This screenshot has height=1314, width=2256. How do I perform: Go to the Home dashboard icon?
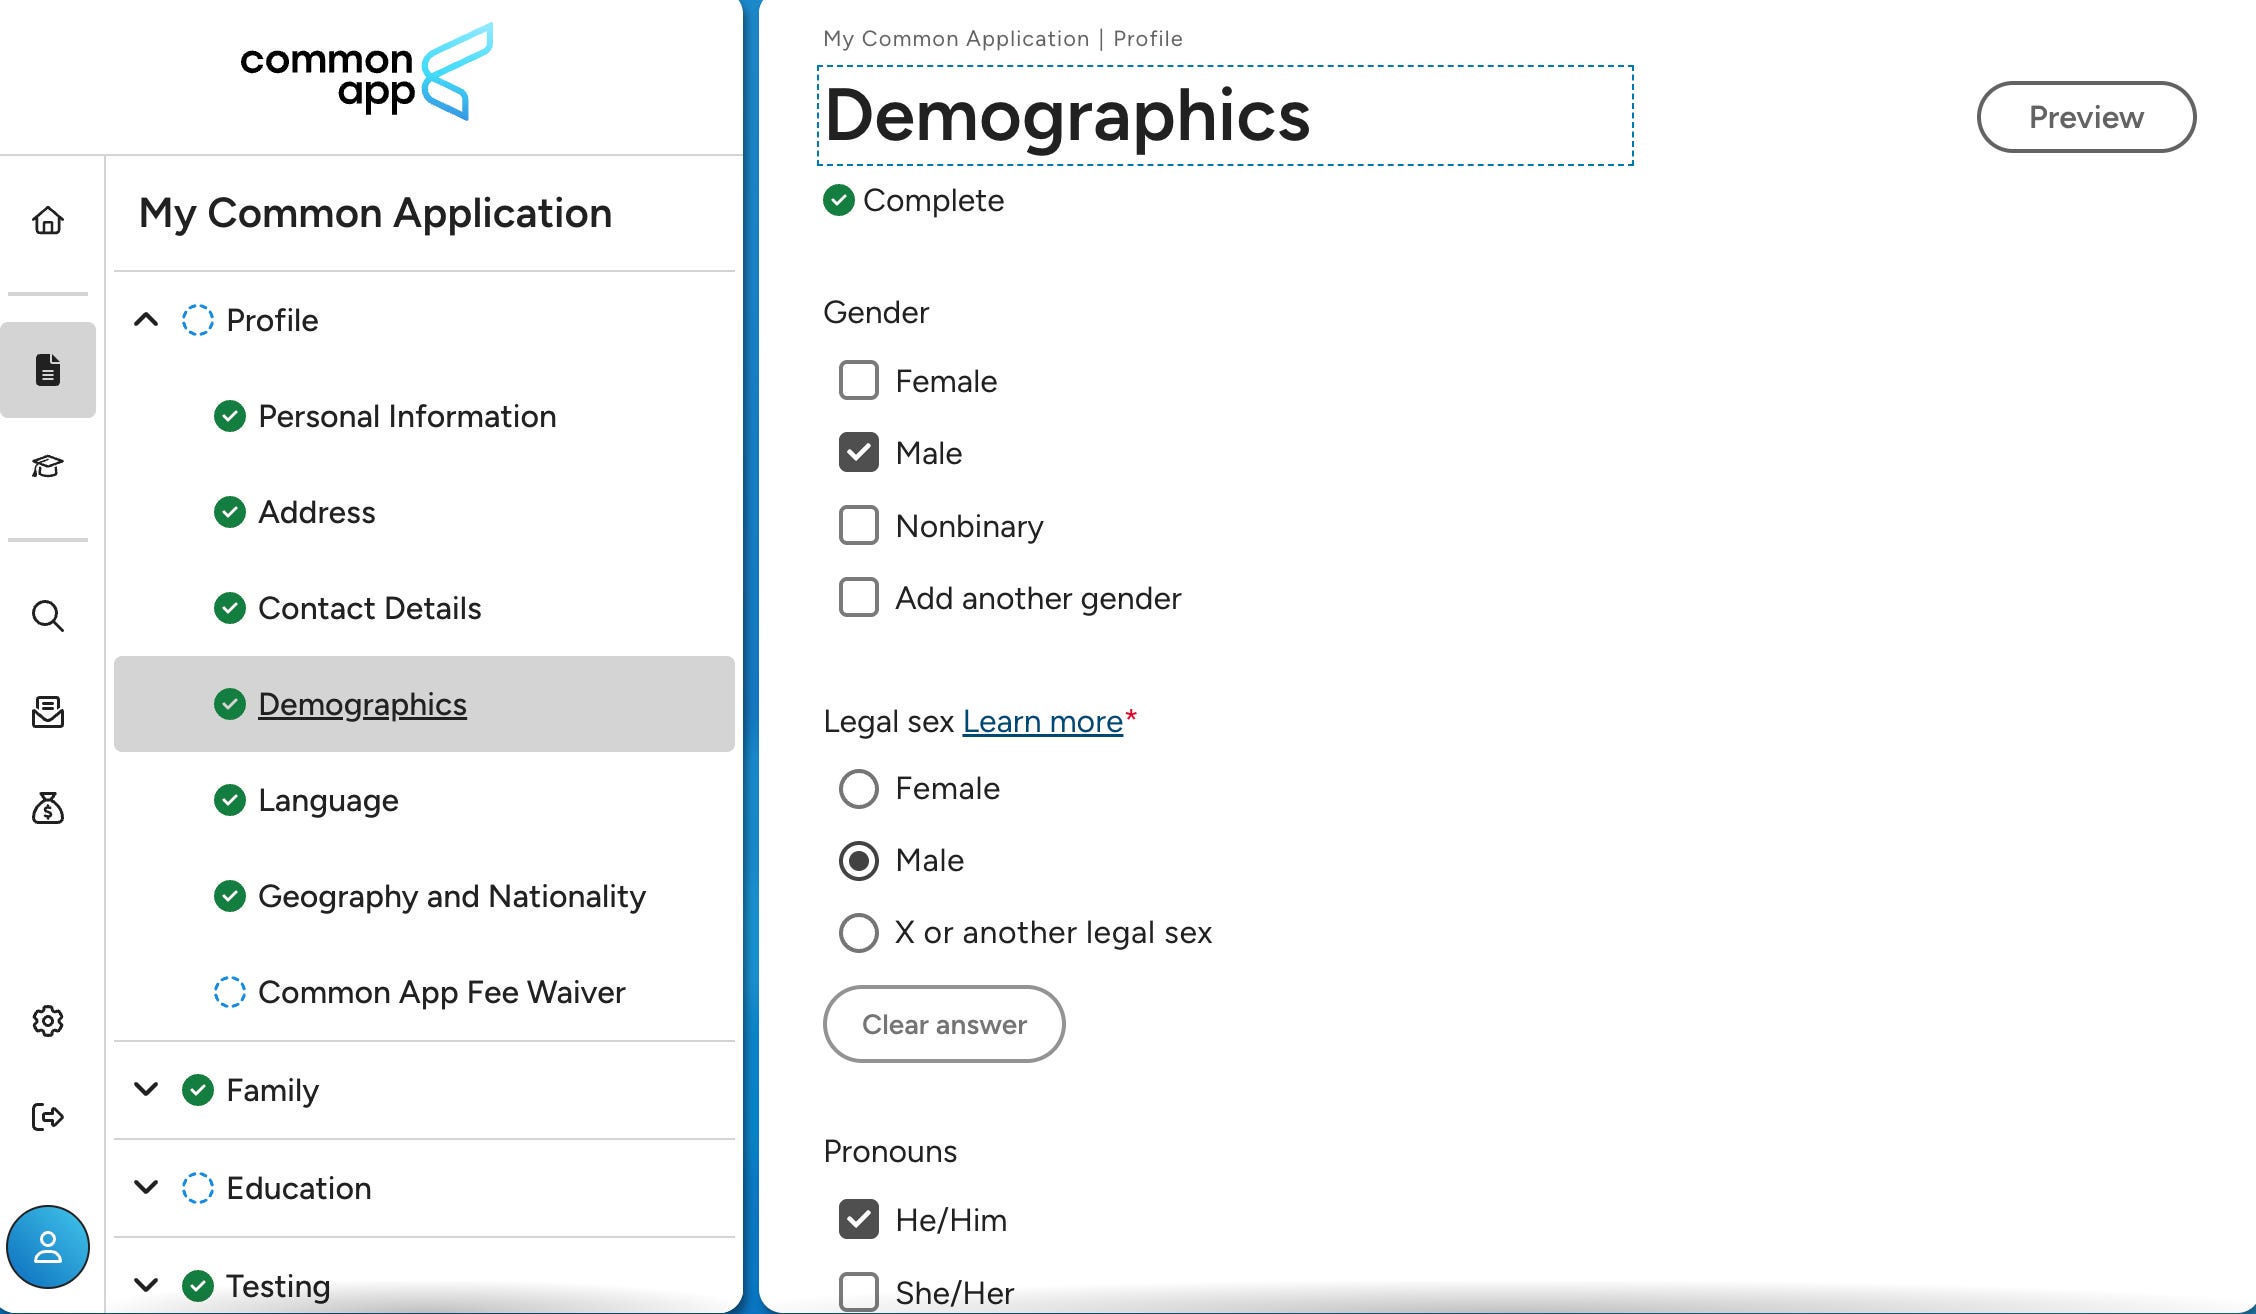coord(48,220)
